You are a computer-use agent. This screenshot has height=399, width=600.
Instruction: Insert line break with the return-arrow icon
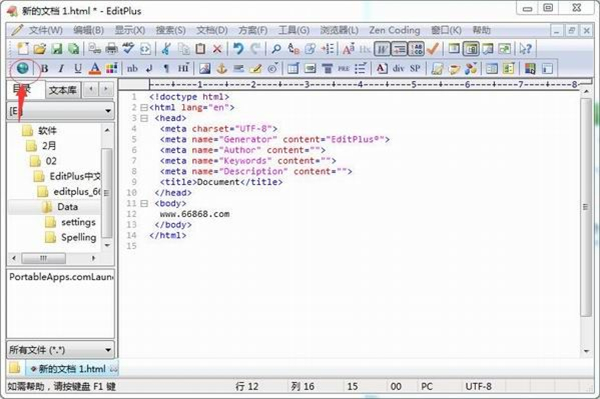click(x=149, y=68)
